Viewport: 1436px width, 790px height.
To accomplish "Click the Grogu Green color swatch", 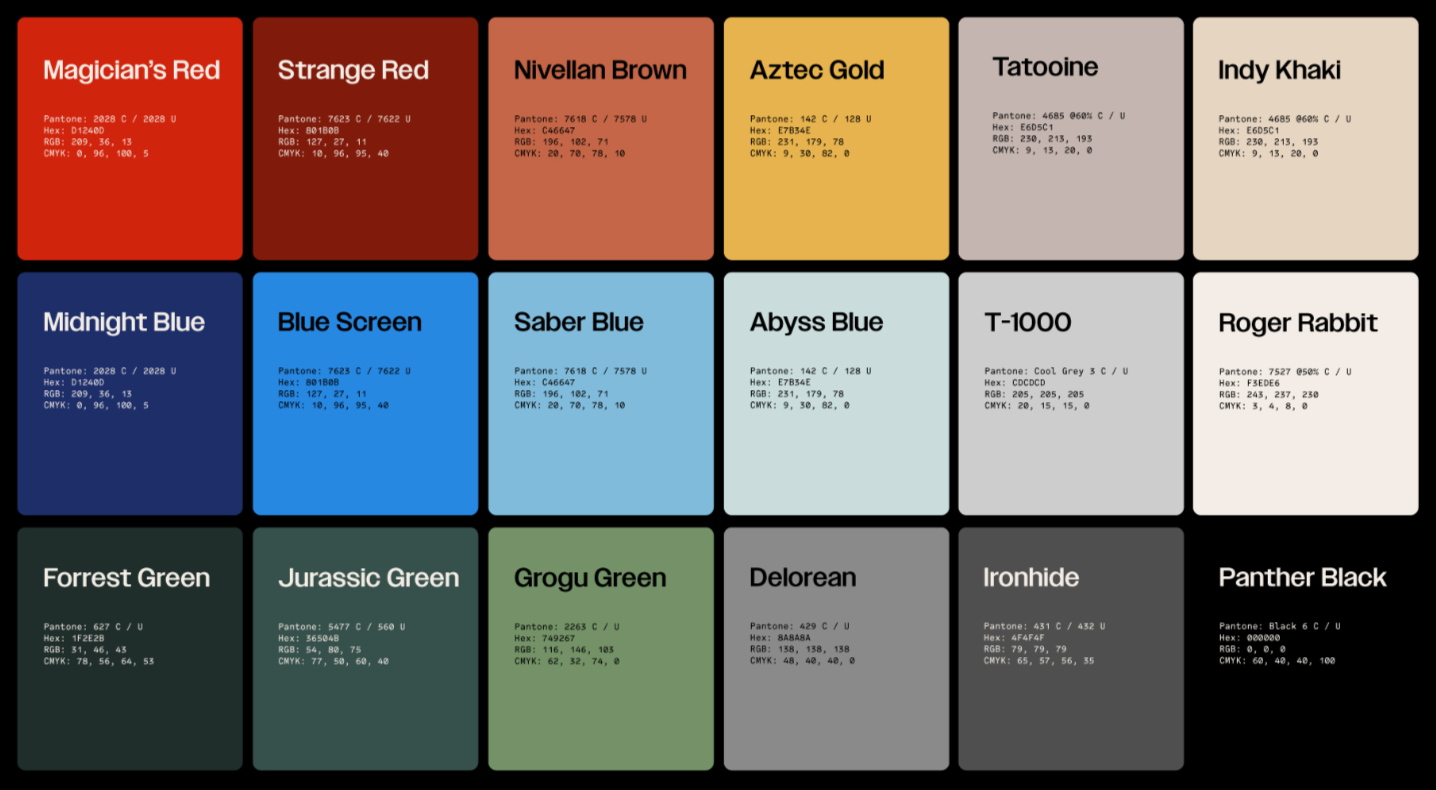I will click(x=601, y=649).
